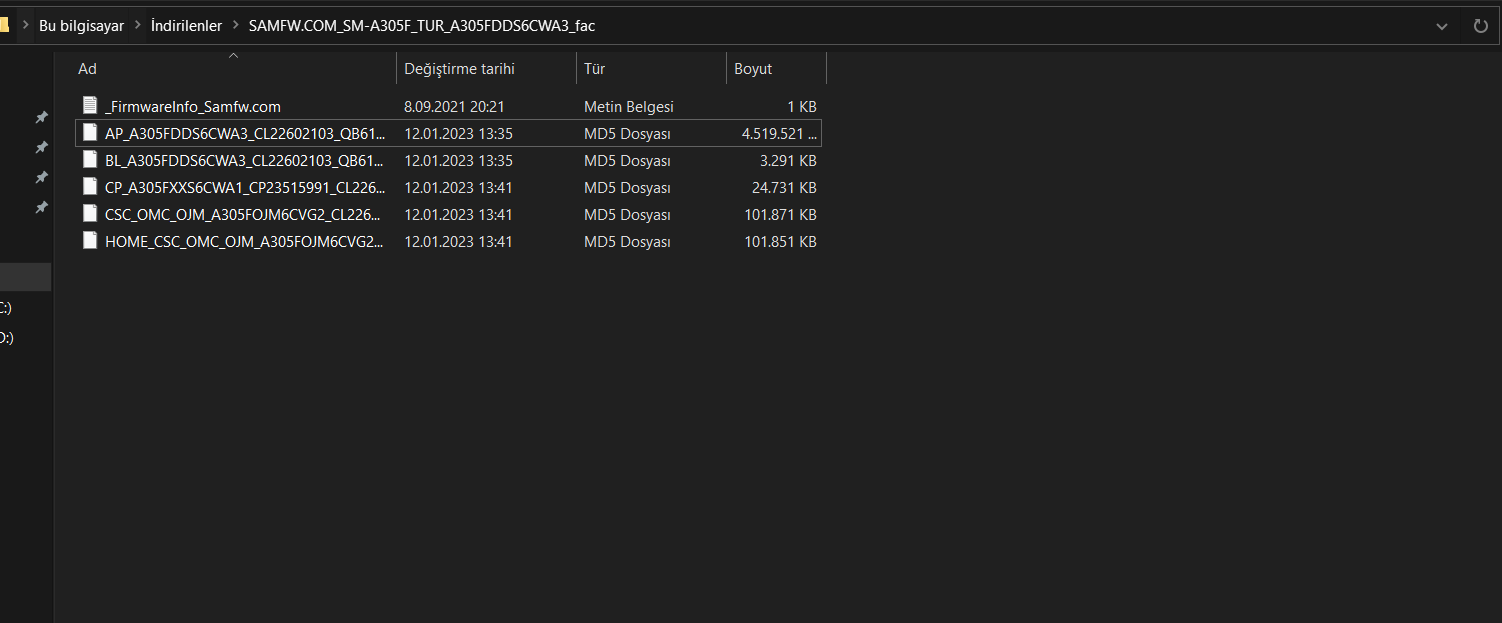This screenshot has height=623, width=1502.
Task: Select the AP_A305FDDS6CWA3_CL22602103 file name
Action: [245, 133]
